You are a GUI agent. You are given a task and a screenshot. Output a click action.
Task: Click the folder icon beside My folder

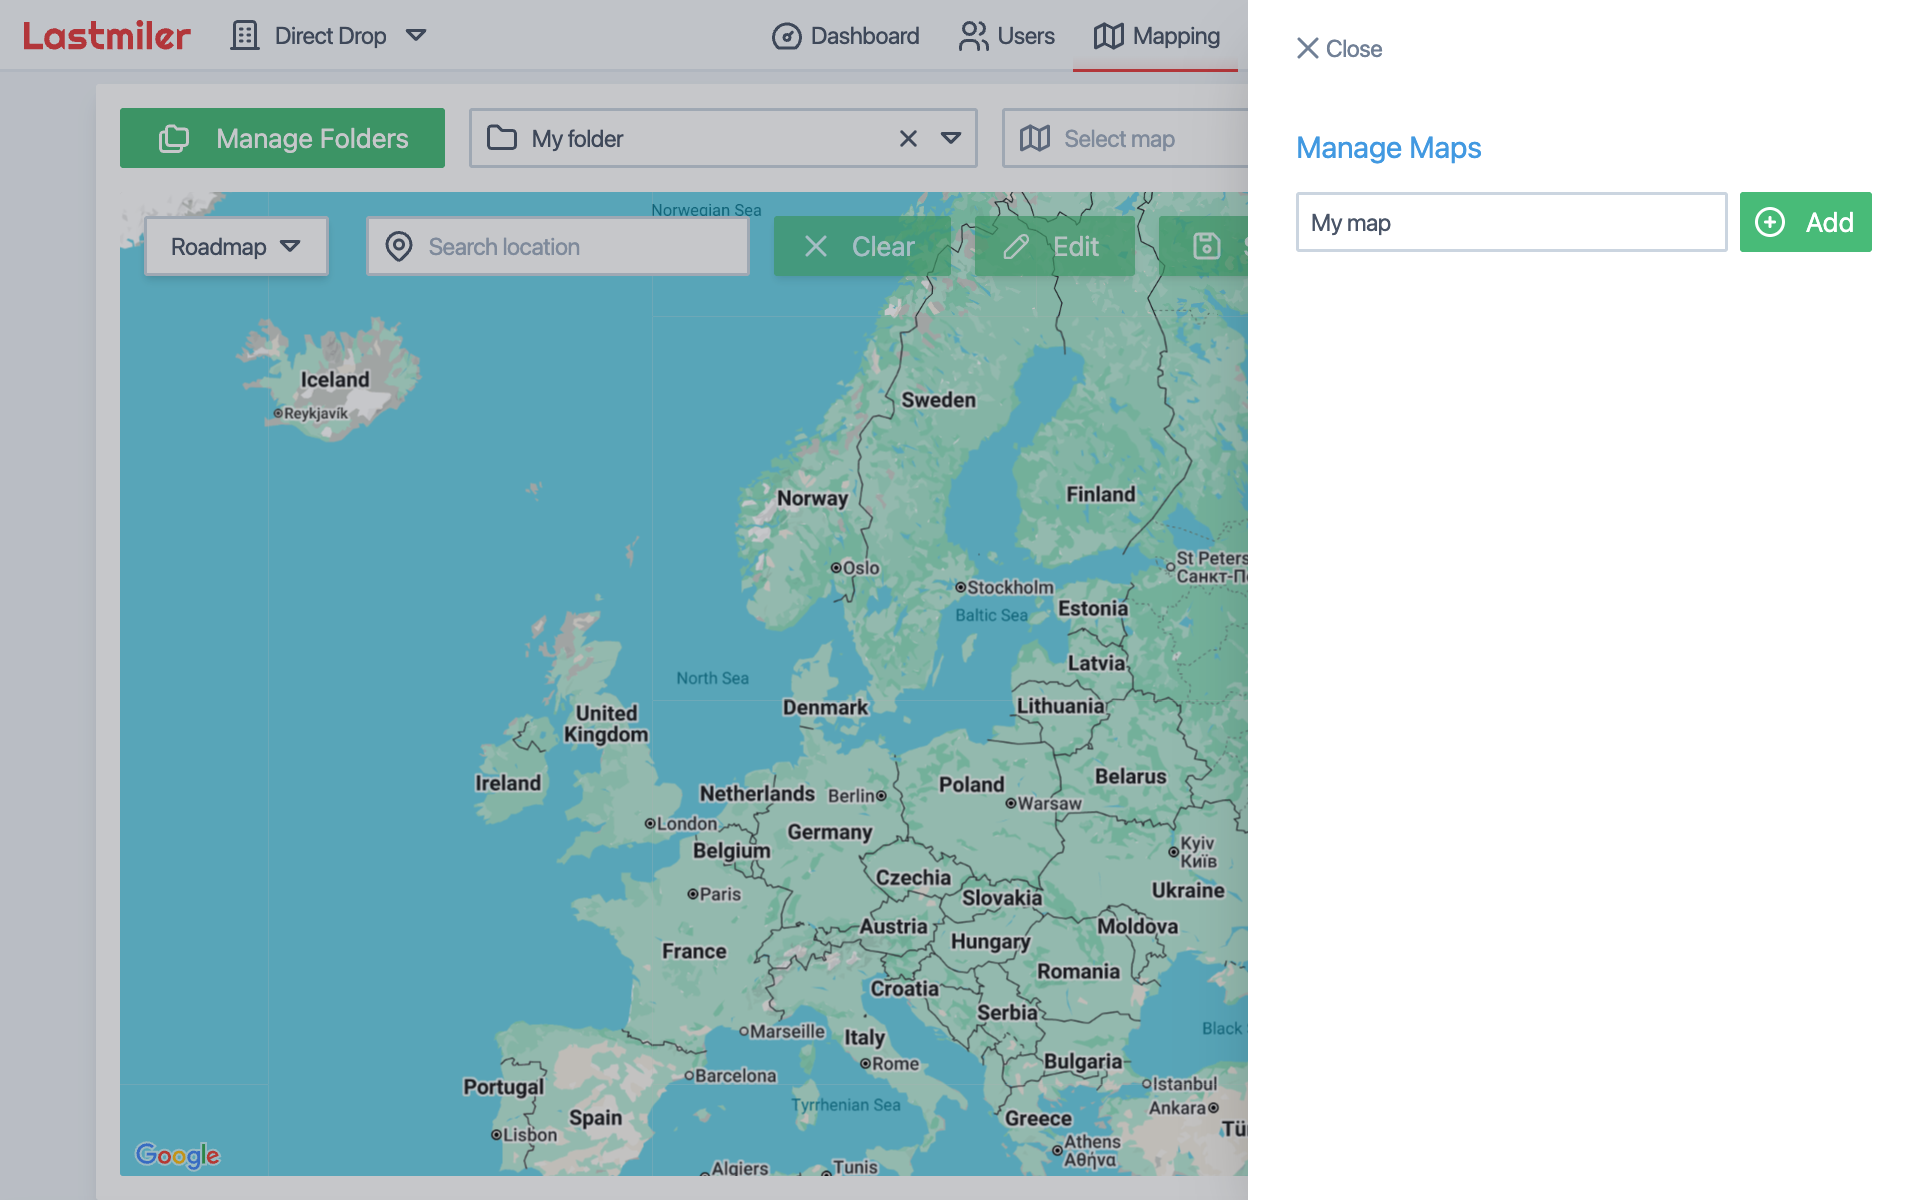point(502,138)
